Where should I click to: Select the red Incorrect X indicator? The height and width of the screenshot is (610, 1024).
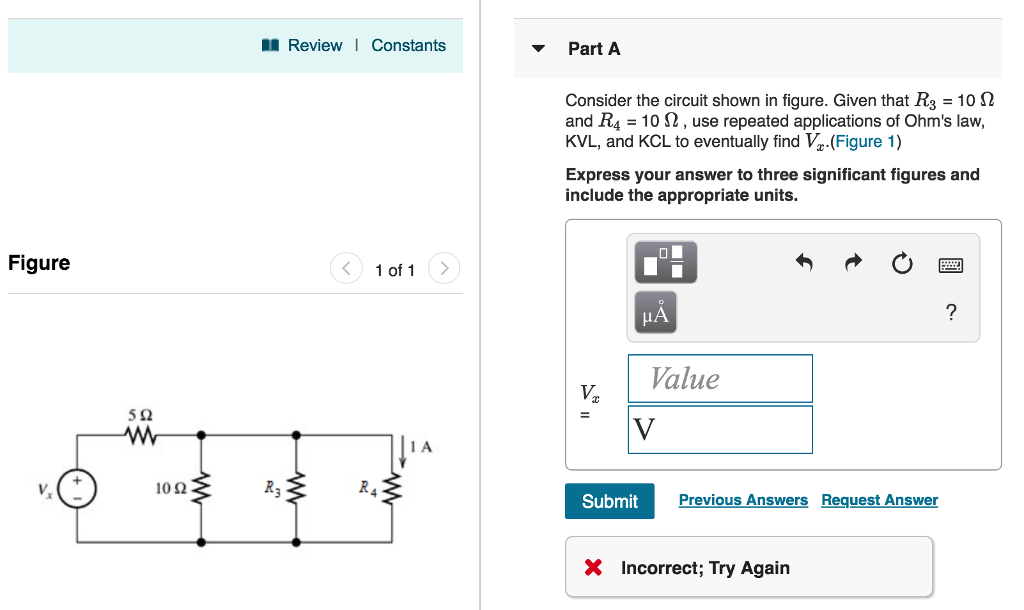592,567
